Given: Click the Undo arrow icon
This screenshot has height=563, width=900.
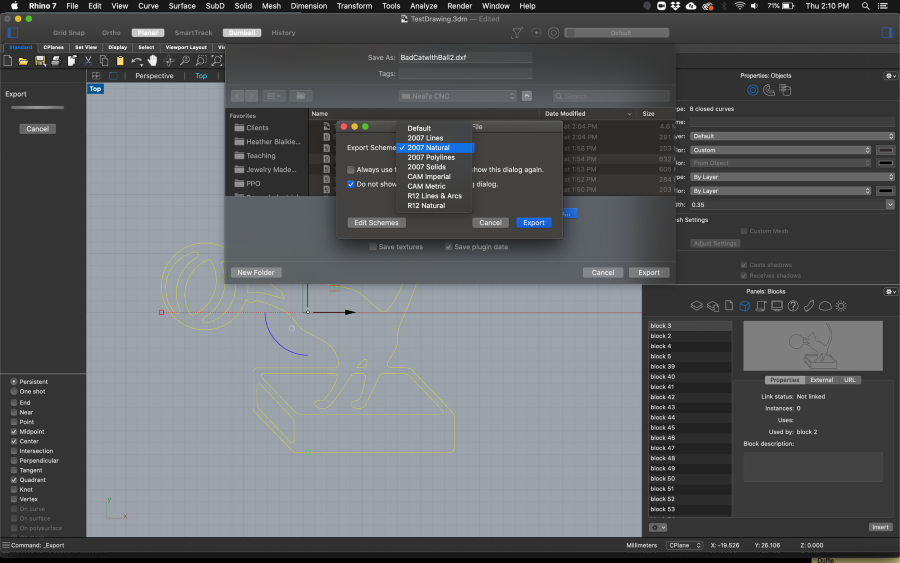Looking at the screenshot, I should click(x=136, y=60).
